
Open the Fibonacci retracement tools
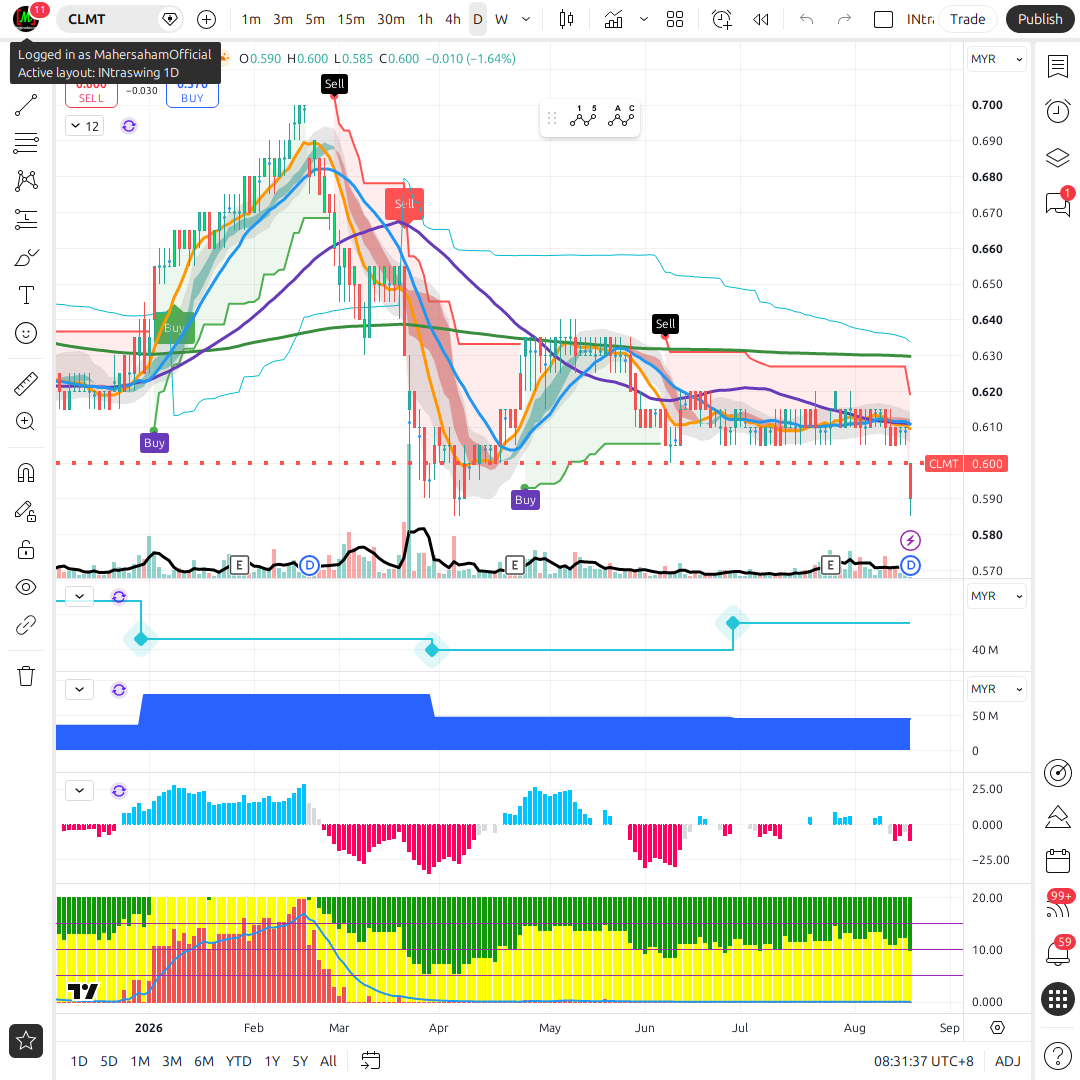pos(26,143)
